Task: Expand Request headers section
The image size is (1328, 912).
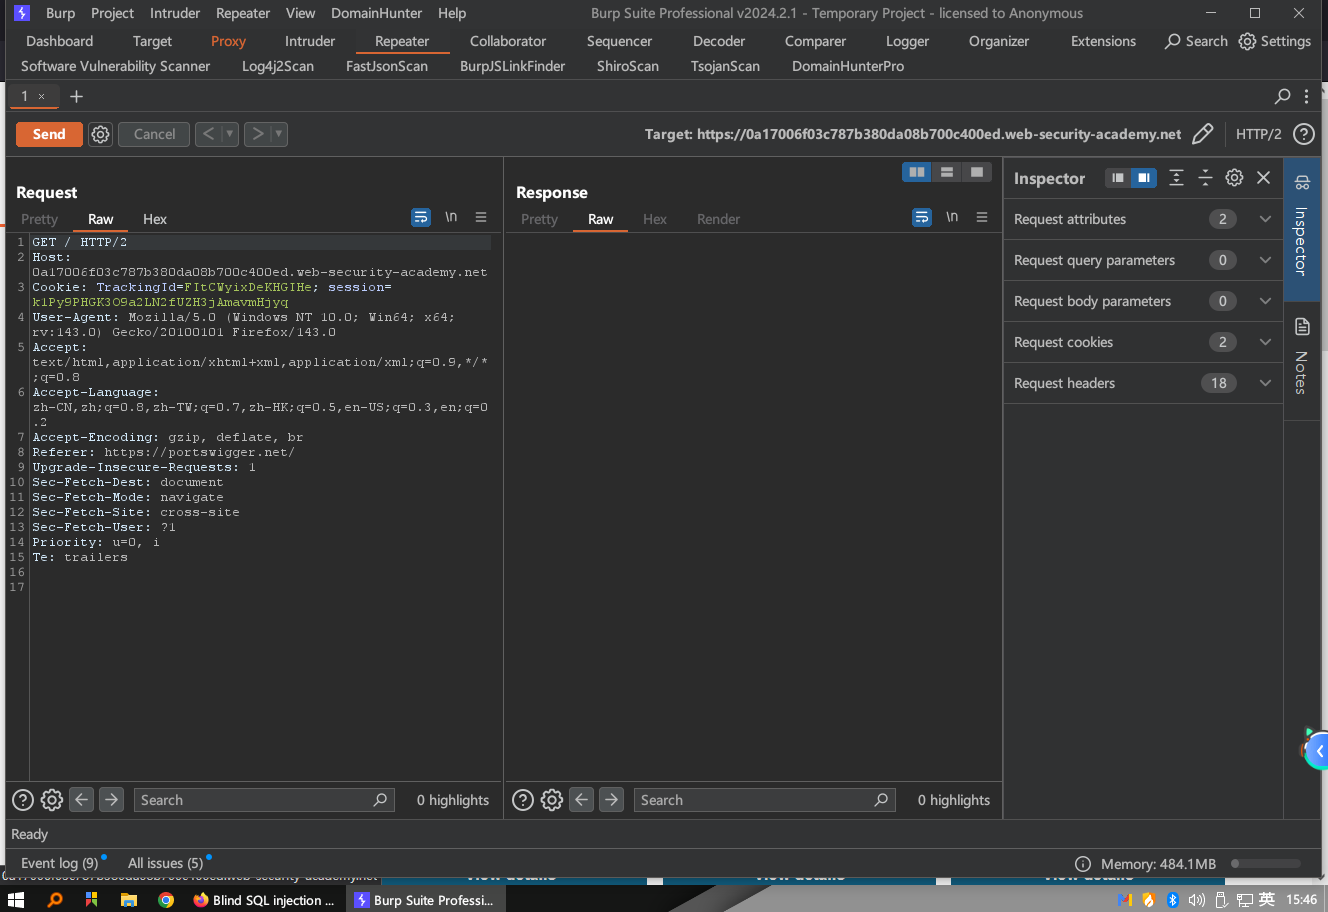Action: [1143, 383]
